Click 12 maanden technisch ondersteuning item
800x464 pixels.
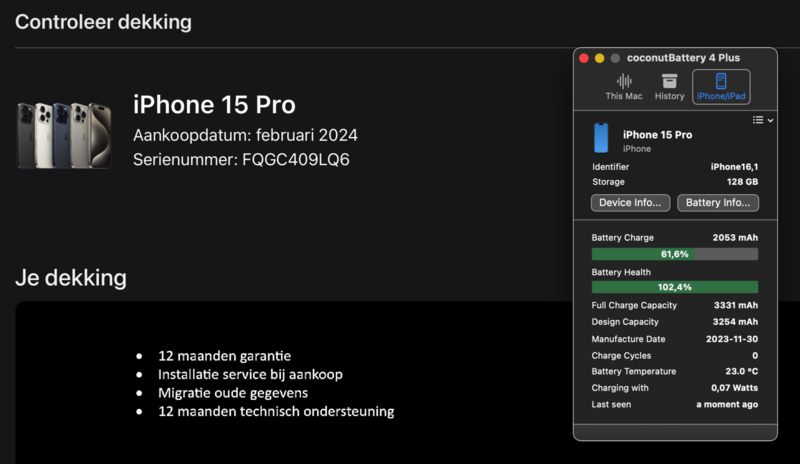(276, 411)
